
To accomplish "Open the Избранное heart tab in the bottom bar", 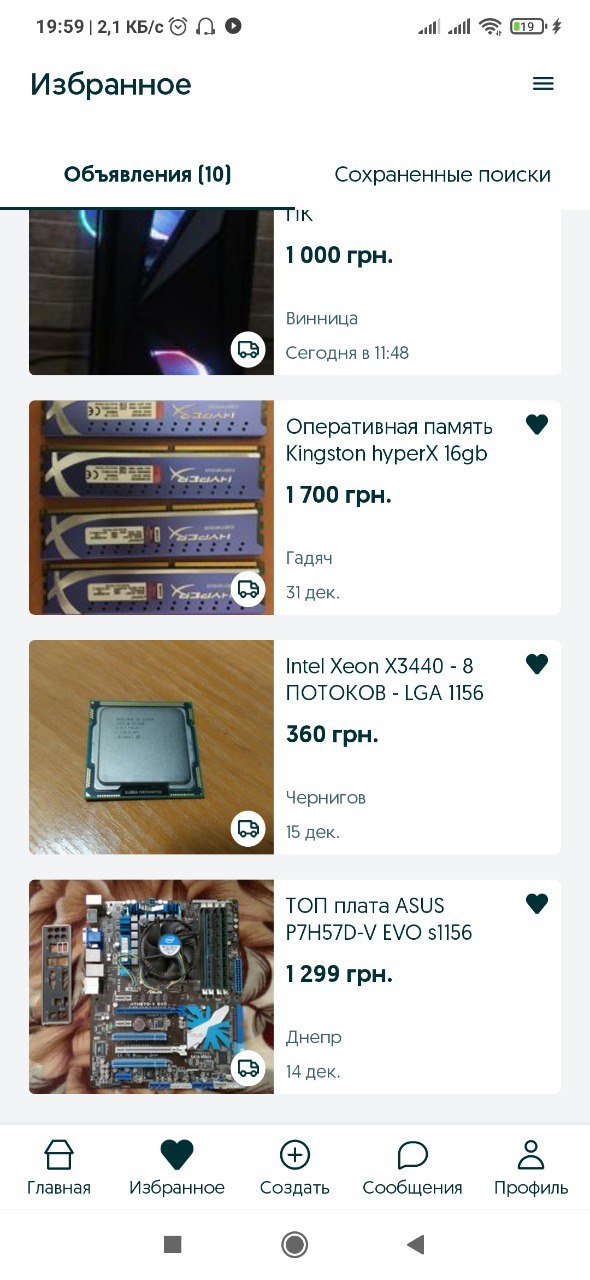I will pyautogui.click(x=177, y=1168).
